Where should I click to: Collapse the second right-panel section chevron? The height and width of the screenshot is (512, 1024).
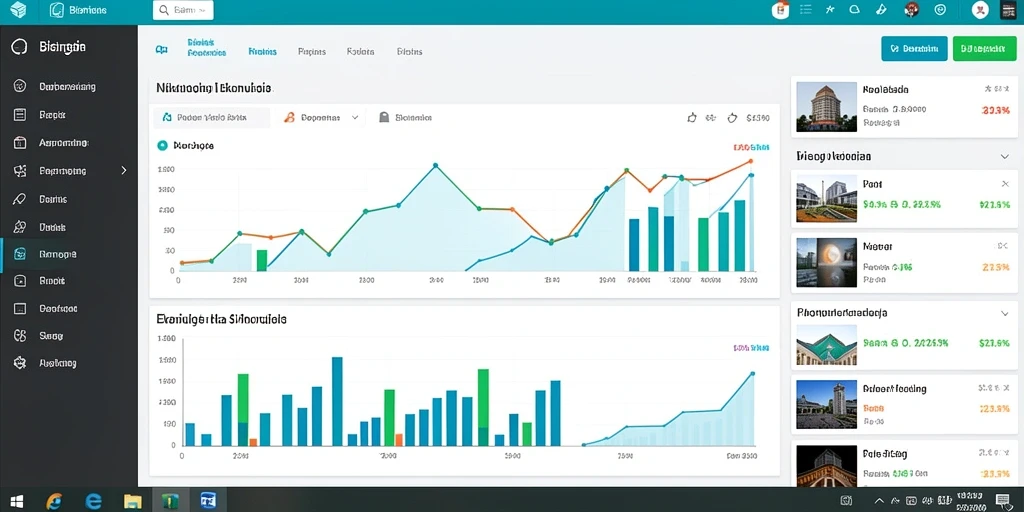click(1005, 313)
